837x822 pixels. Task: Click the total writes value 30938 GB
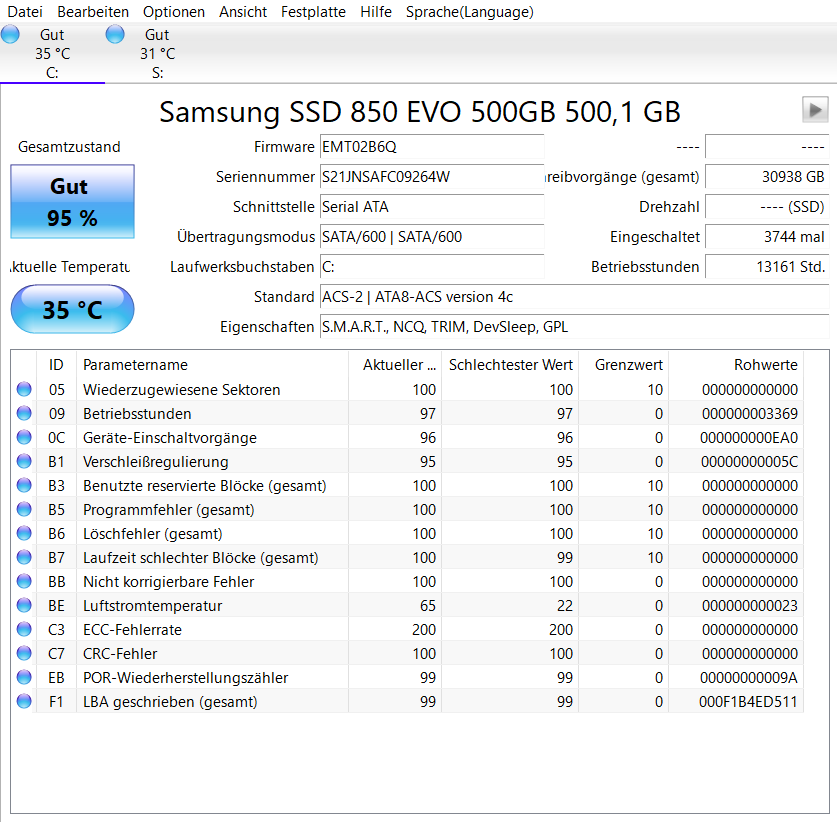[x=767, y=177]
